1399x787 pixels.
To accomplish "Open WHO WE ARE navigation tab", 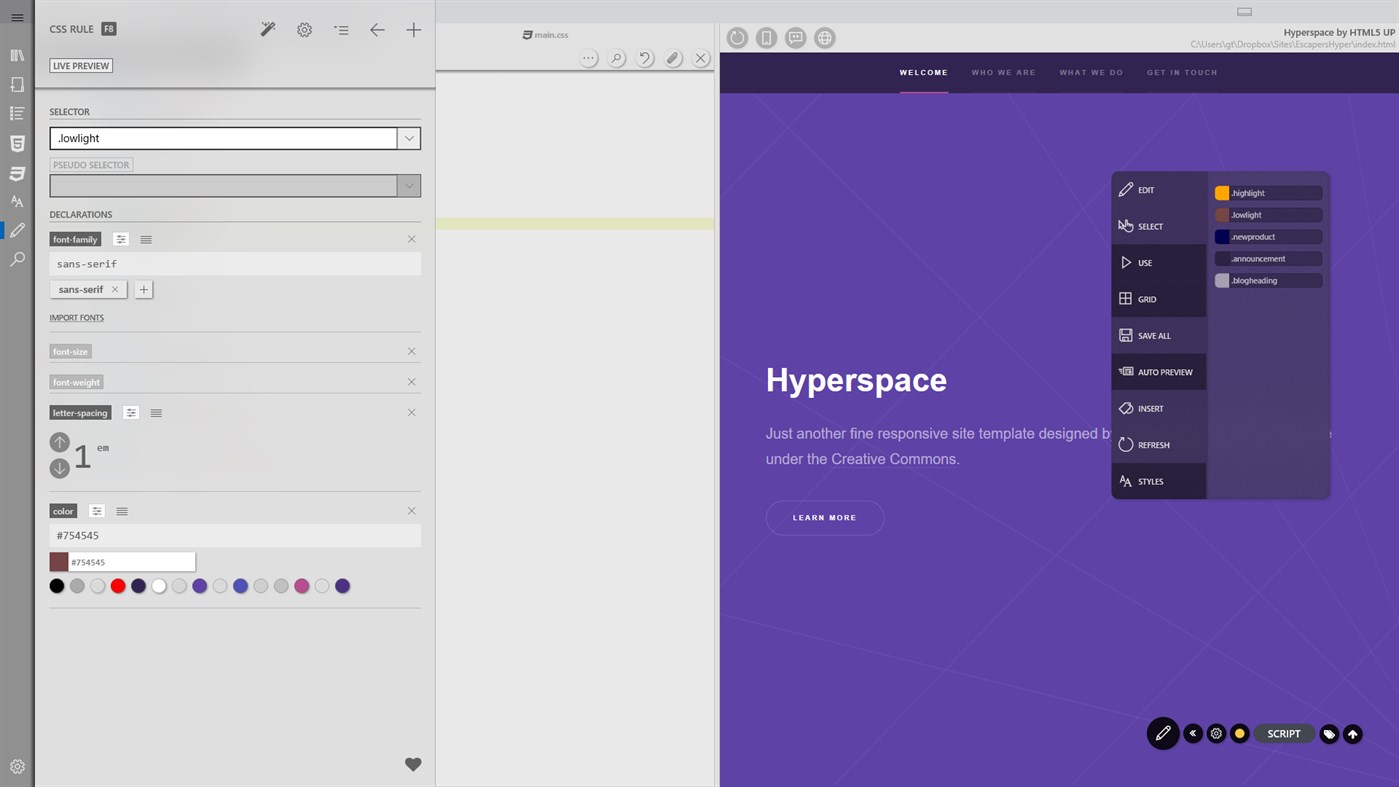I will [x=1003, y=72].
